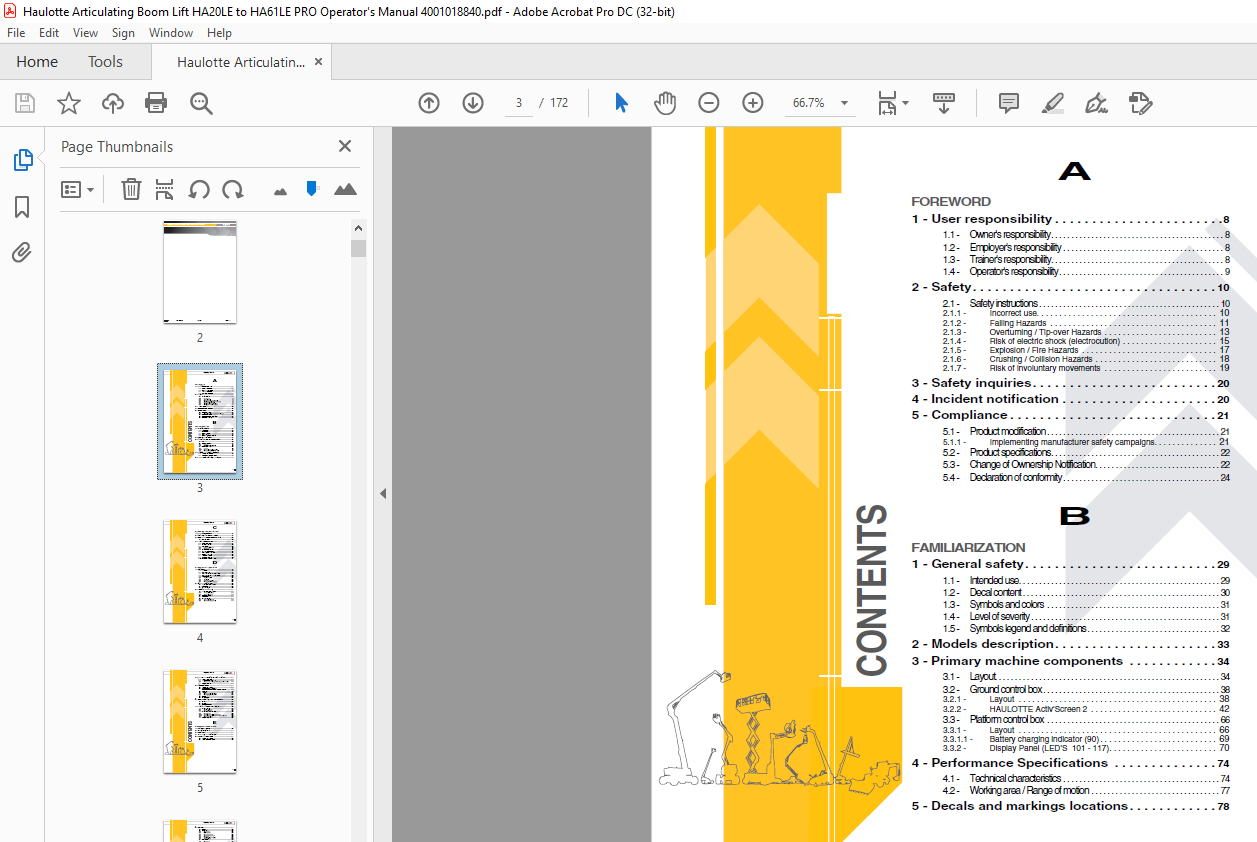The width and height of the screenshot is (1257, 842).
Task: Rotate pages clockwise
Action: click(233, 189)
